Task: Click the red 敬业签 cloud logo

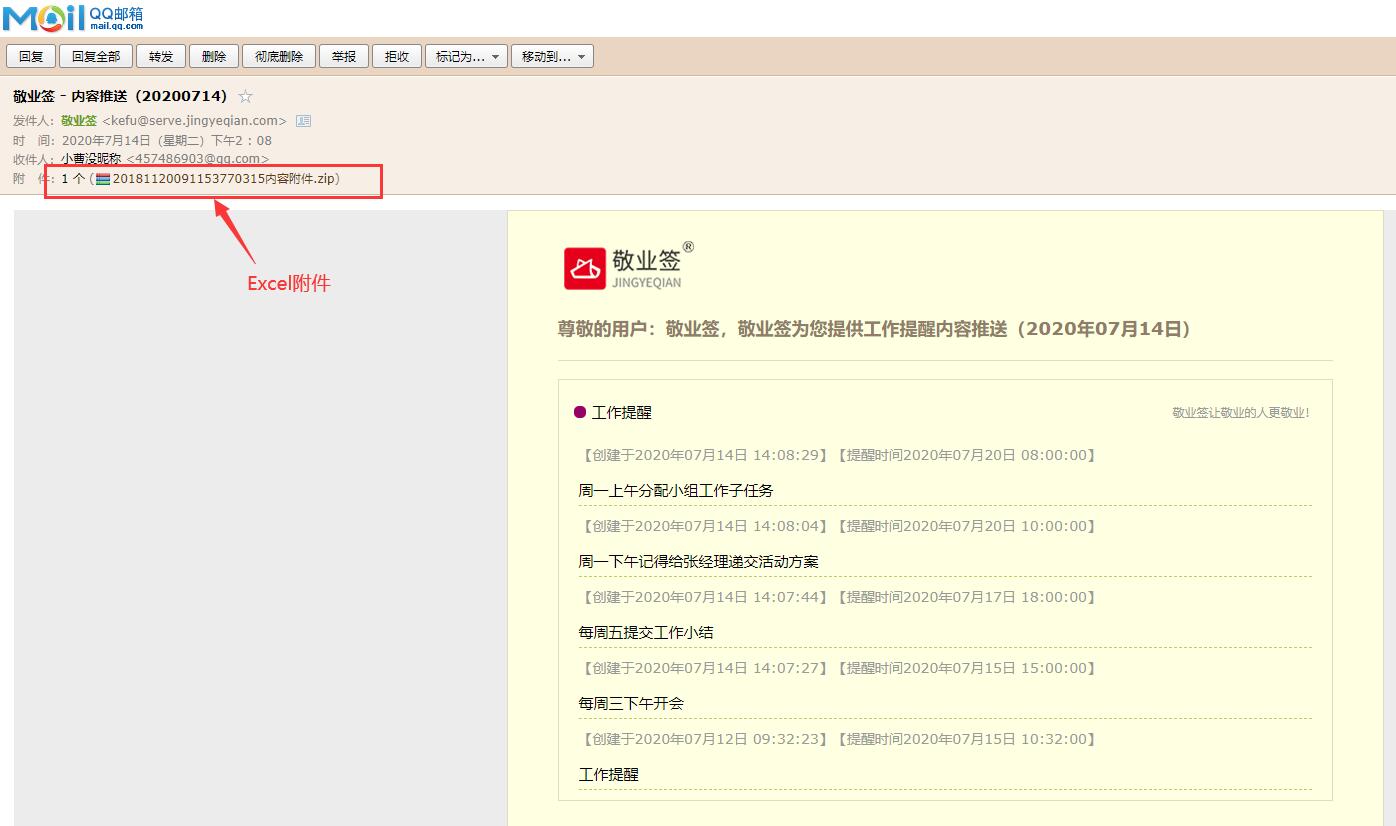Action: [585, 269]
